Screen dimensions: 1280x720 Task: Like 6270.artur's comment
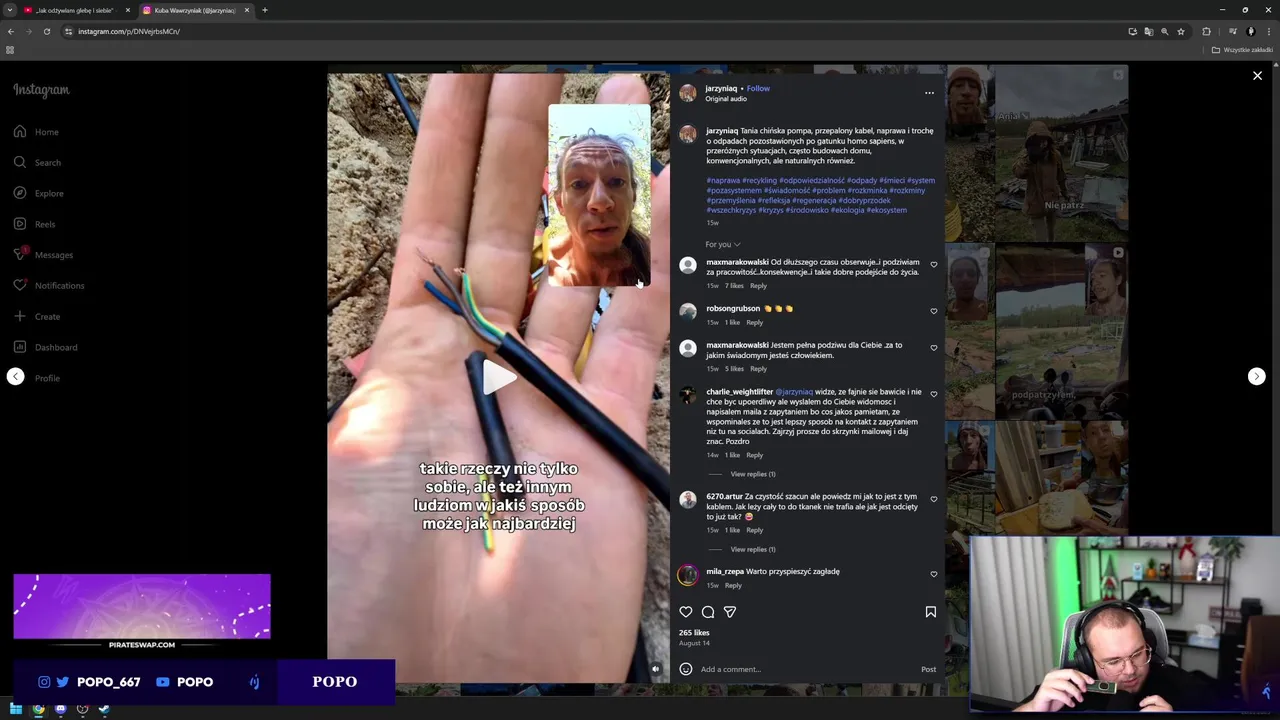934,499
